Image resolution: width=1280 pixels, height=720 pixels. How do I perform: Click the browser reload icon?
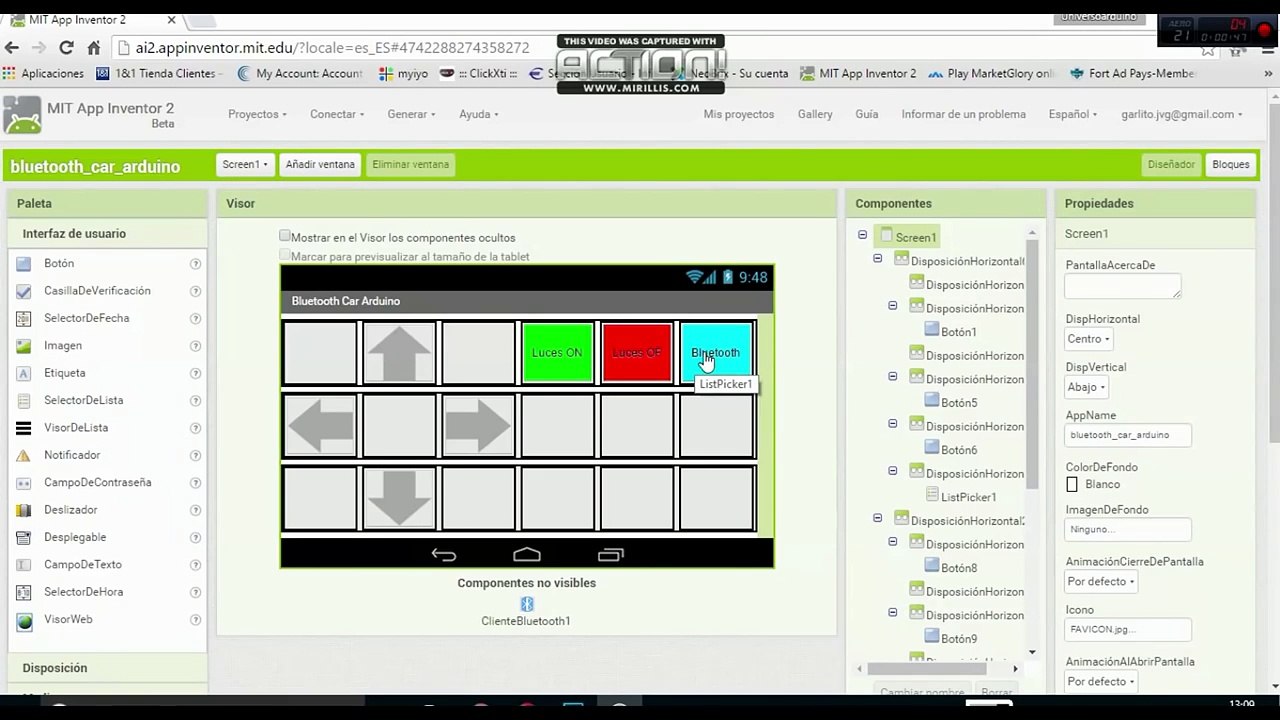click(x=66, y=47)
